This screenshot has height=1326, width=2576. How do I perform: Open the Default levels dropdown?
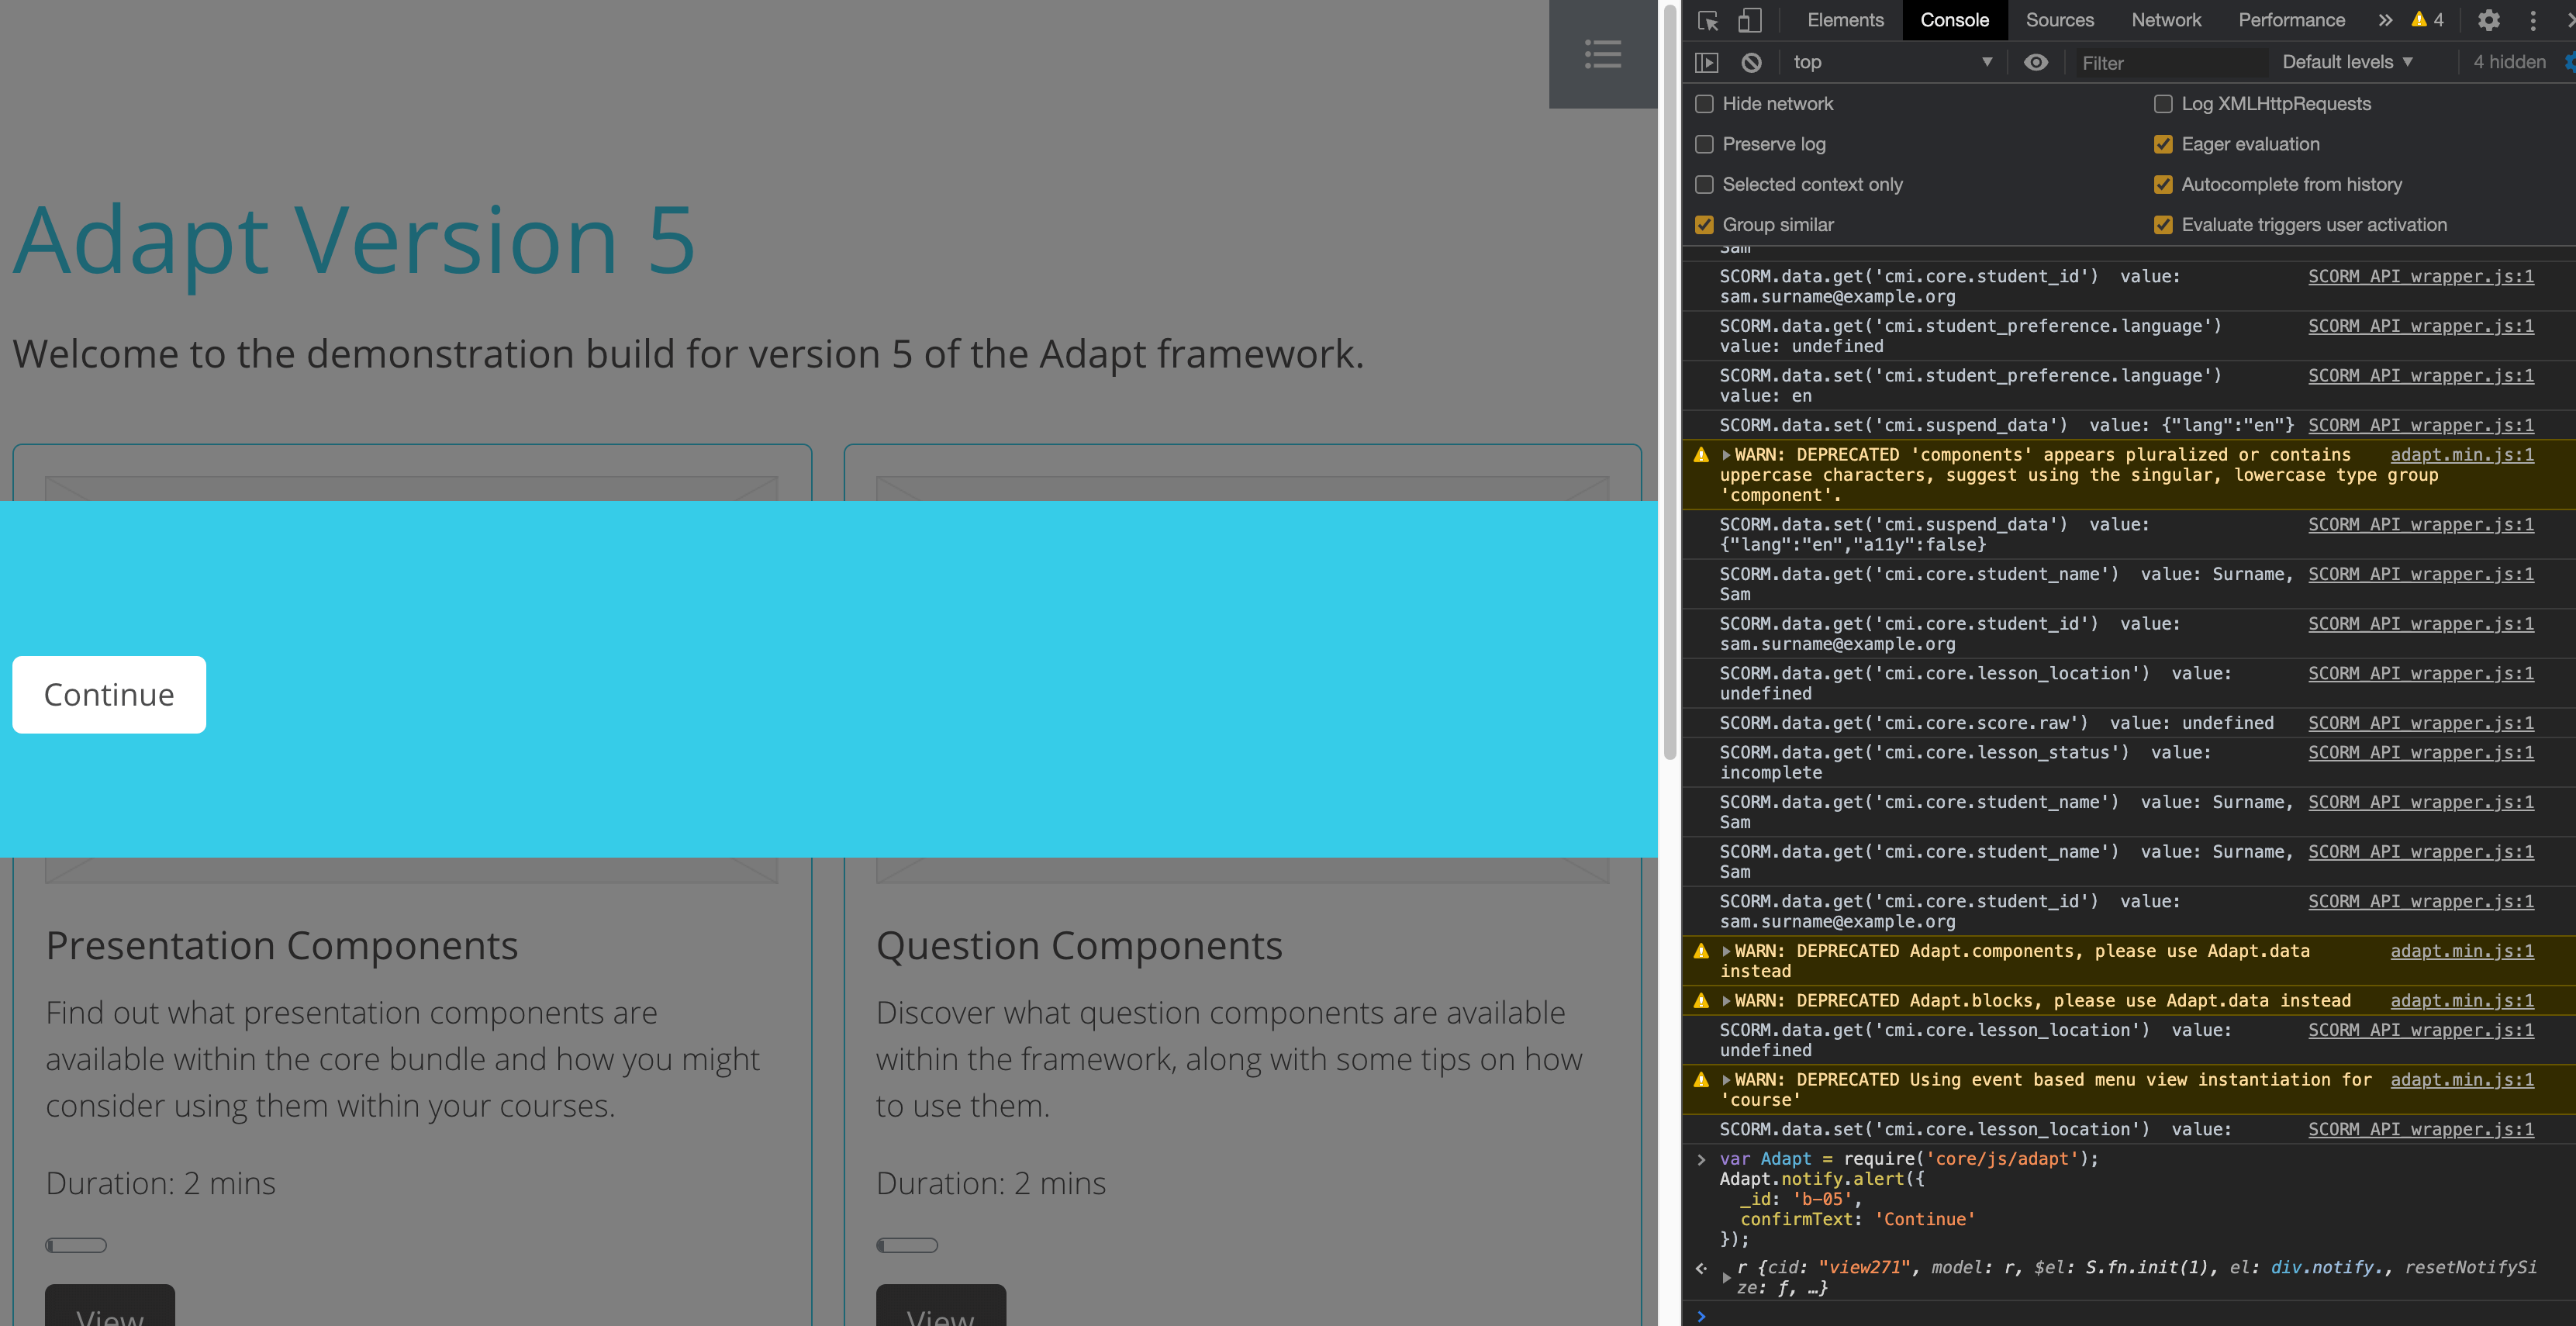pyautogui.click(x=2347, y=62)
